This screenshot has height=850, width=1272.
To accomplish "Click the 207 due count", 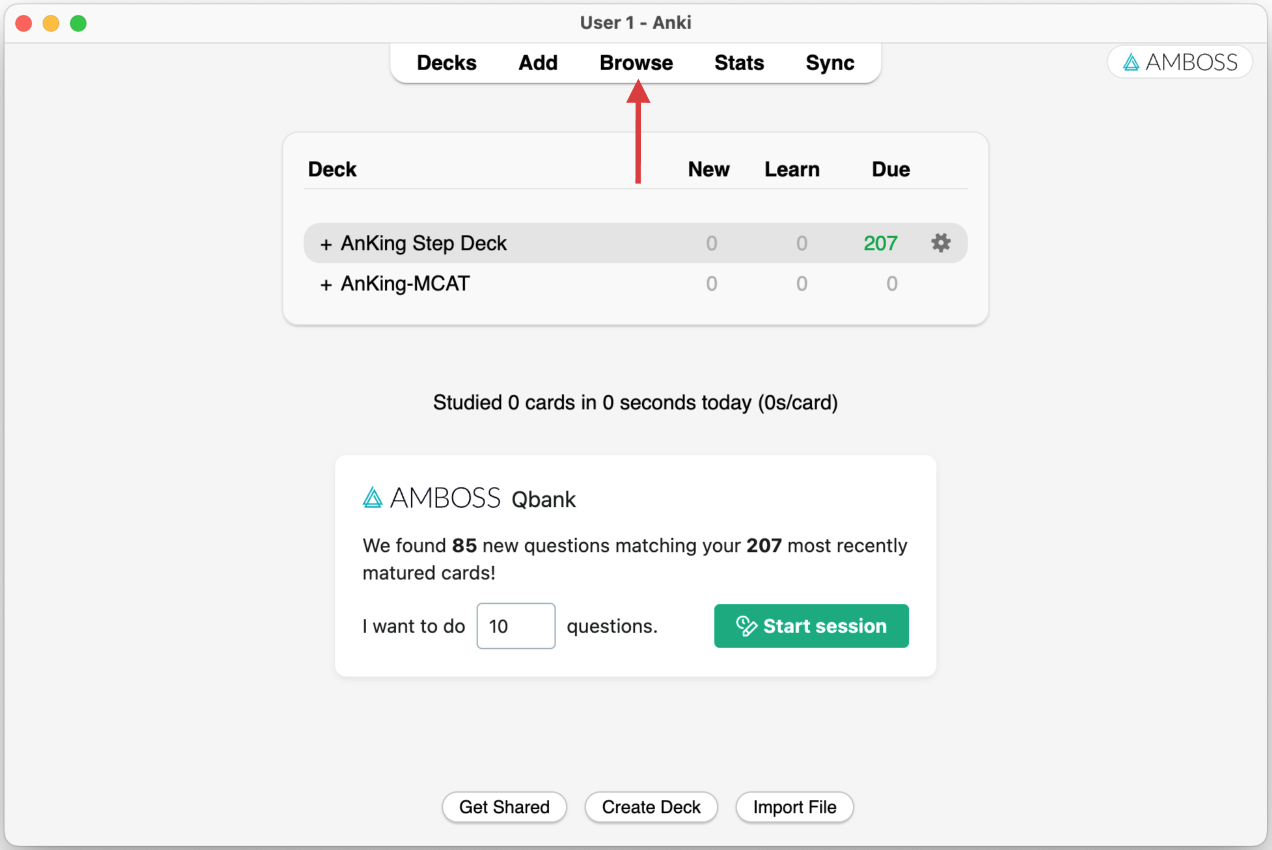I will [881, 243].
